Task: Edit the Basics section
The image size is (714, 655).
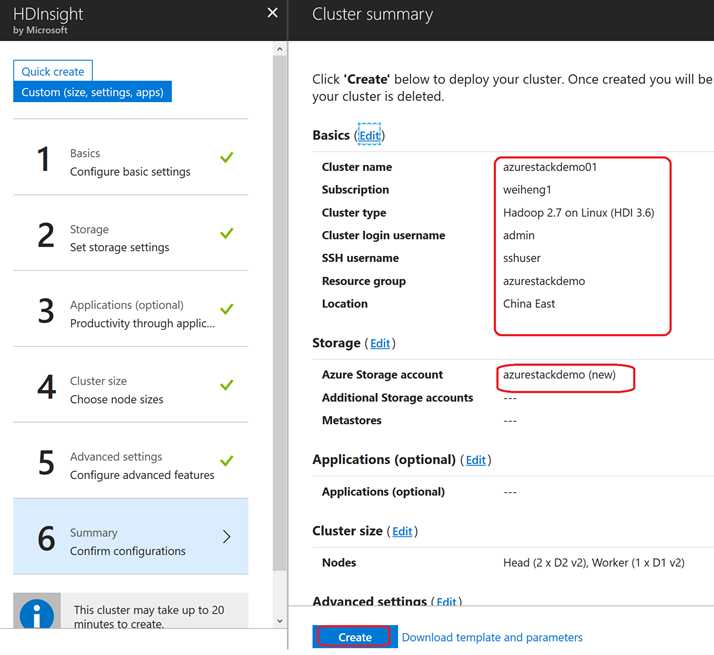Action: [x=369, y=135]
